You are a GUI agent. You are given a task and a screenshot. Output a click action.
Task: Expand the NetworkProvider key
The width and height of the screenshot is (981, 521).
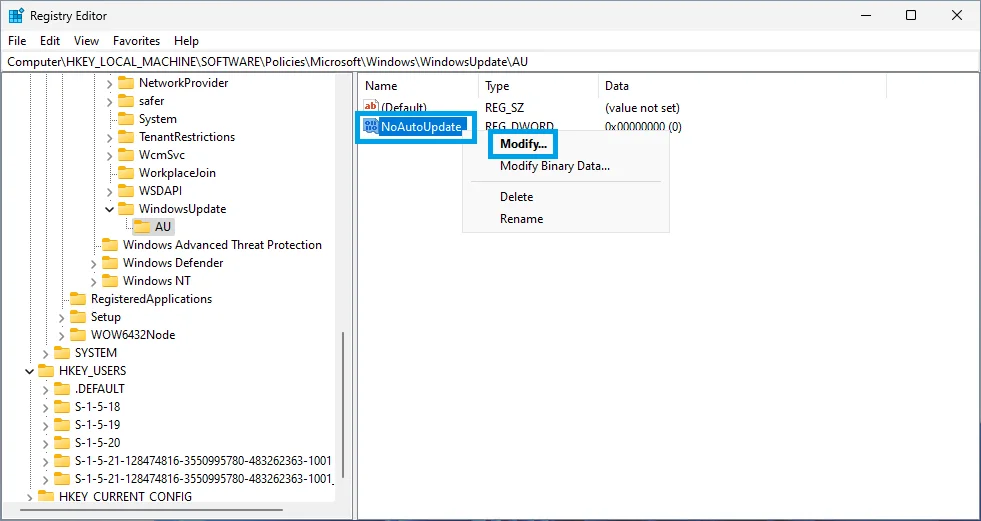tap(109, 83)
